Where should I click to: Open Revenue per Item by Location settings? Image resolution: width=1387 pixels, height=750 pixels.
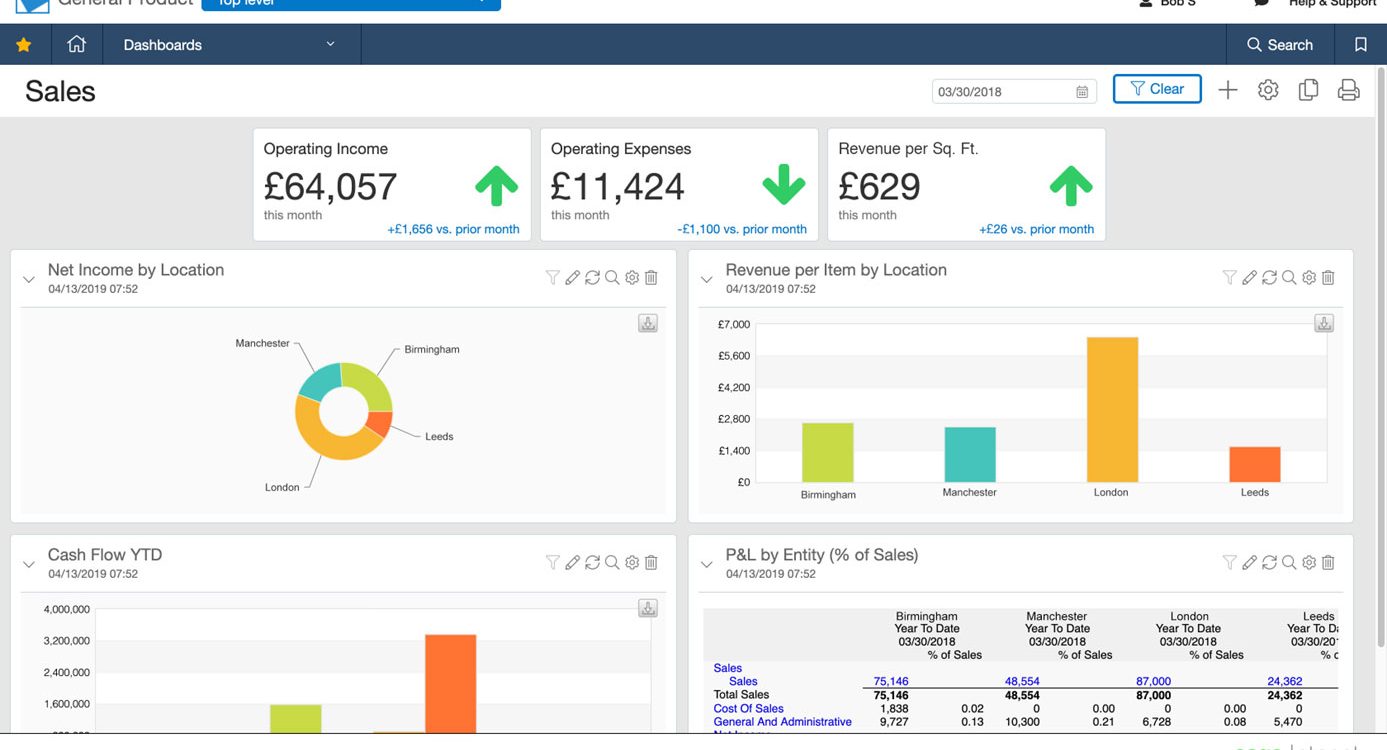1309,278
